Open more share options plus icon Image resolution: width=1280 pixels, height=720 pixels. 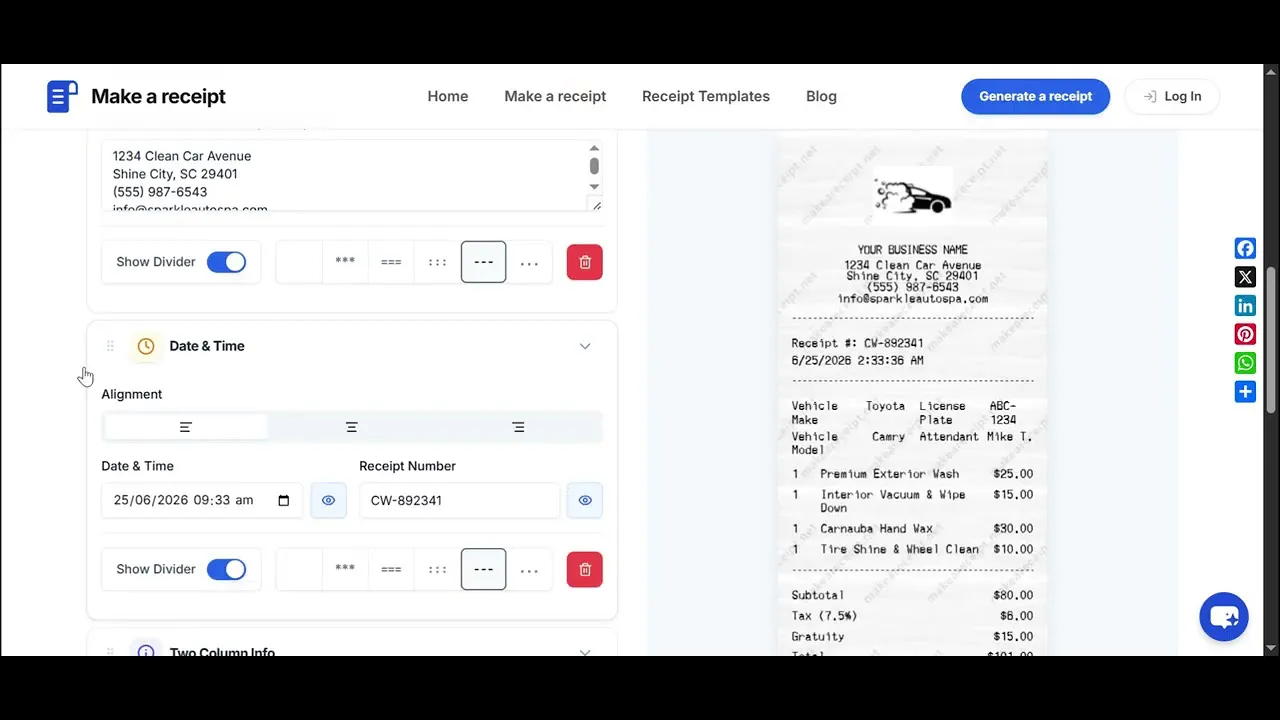pyautogui.click(x=1245, y=391)
